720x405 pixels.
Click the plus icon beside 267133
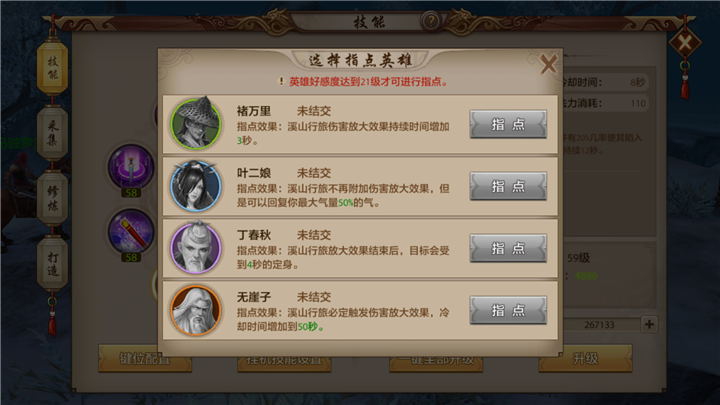[x=649, y=325]
